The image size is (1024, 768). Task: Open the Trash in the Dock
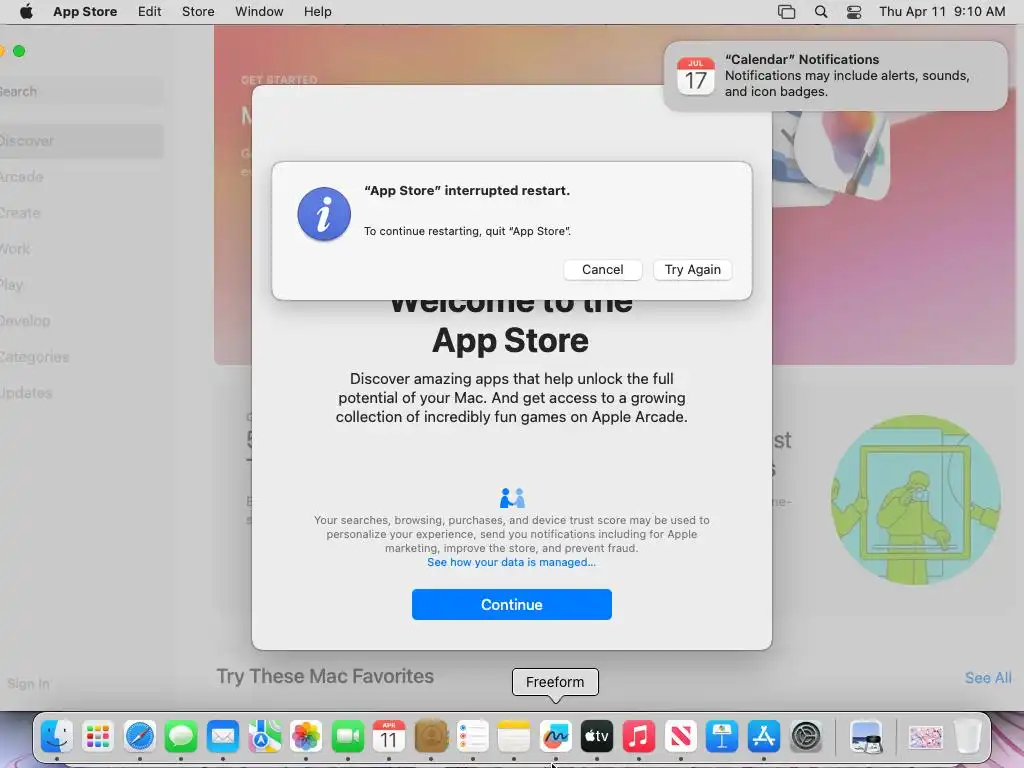[x=968, y=737]
